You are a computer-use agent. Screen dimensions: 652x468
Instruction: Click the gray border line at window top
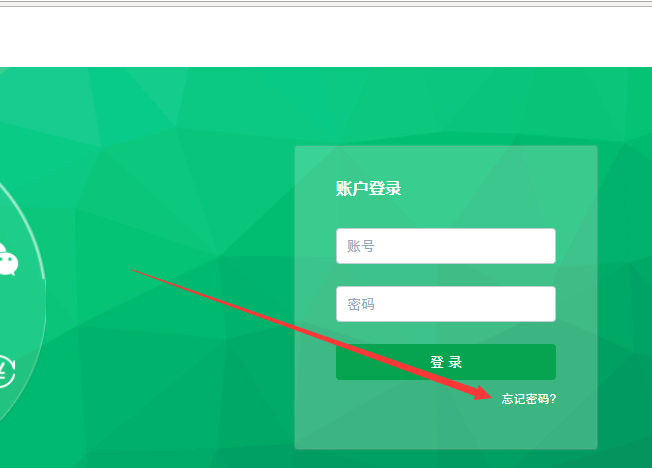(326, 4)
